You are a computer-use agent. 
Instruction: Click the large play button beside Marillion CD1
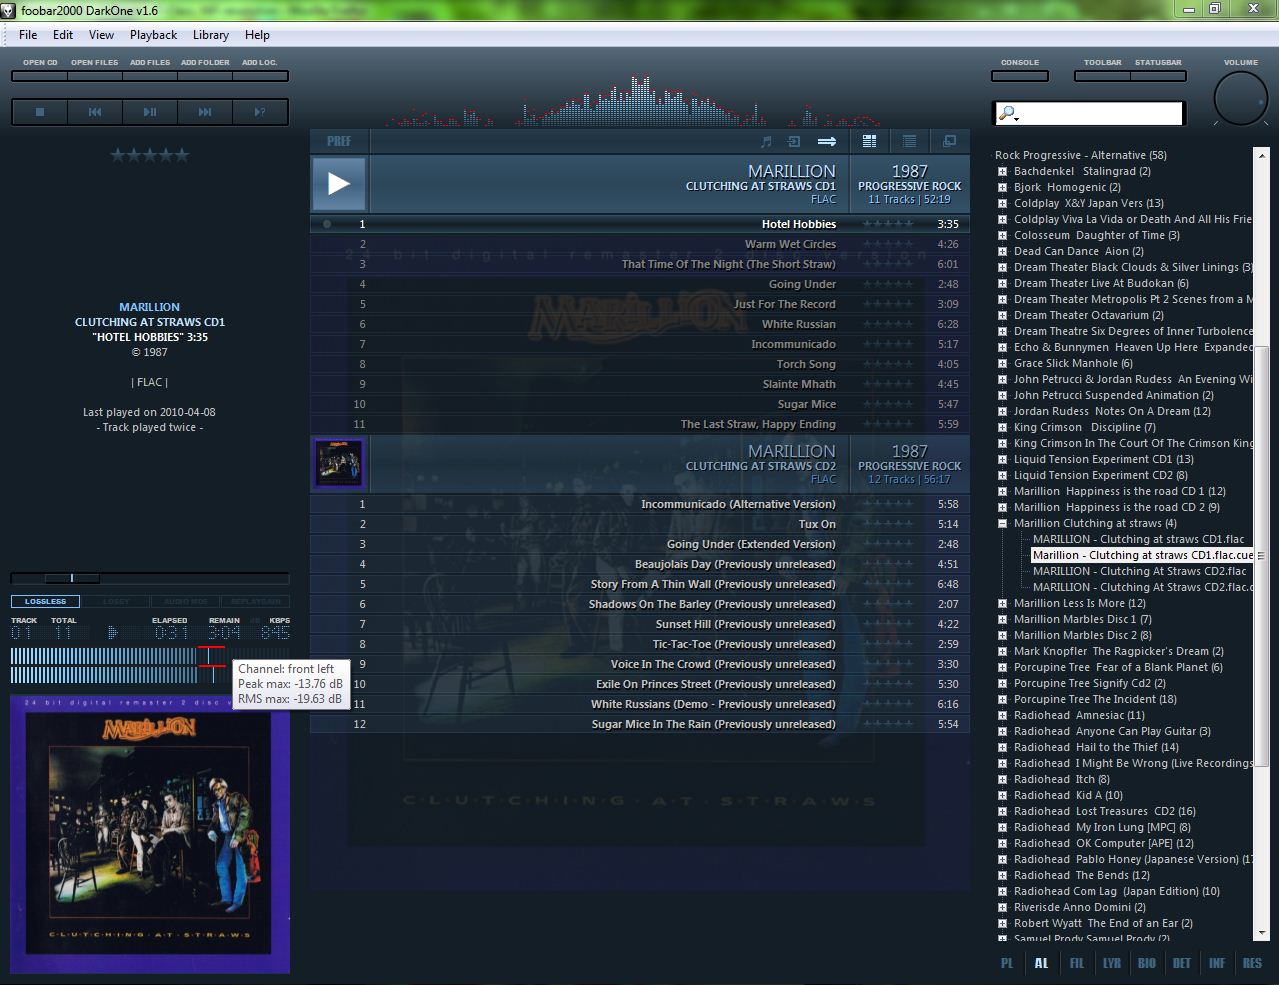339,183
